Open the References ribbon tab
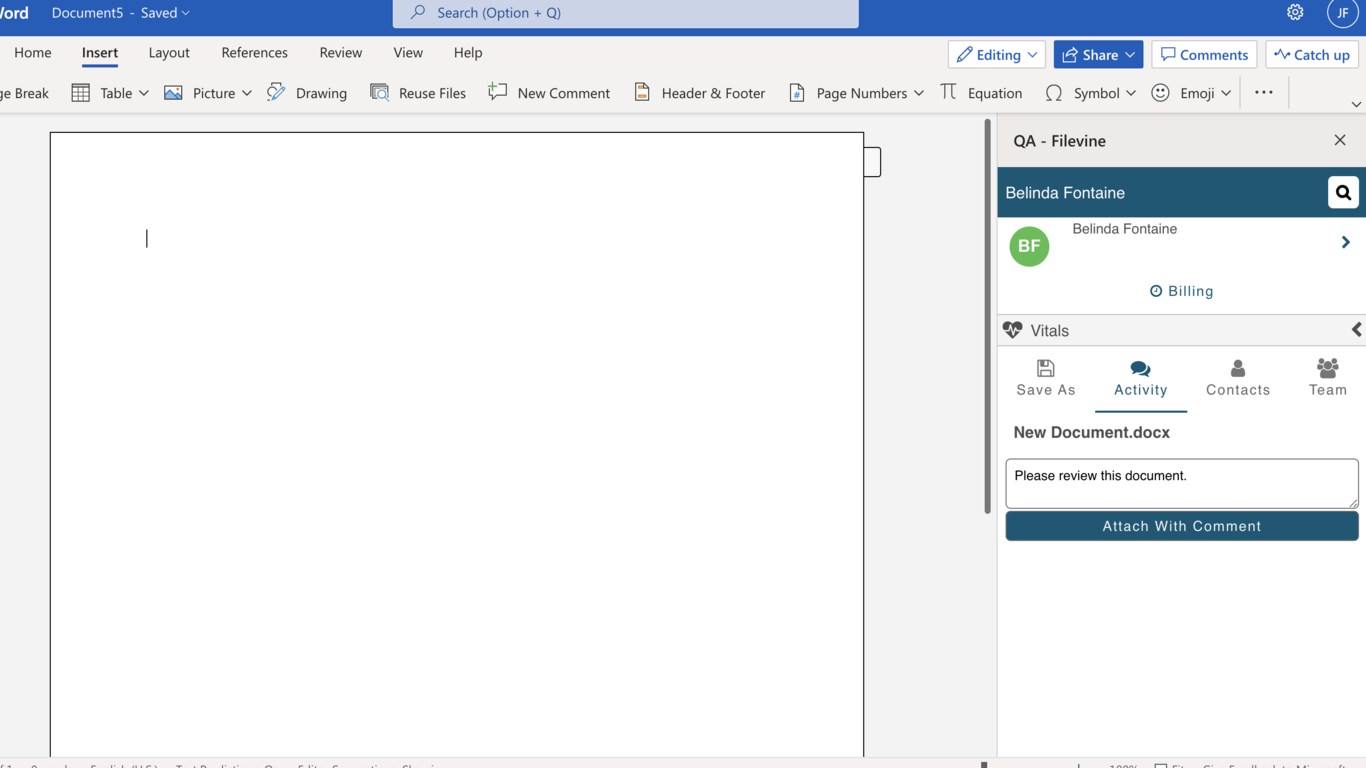Screen dimensions: 1366x768 [x=255, y=53]
